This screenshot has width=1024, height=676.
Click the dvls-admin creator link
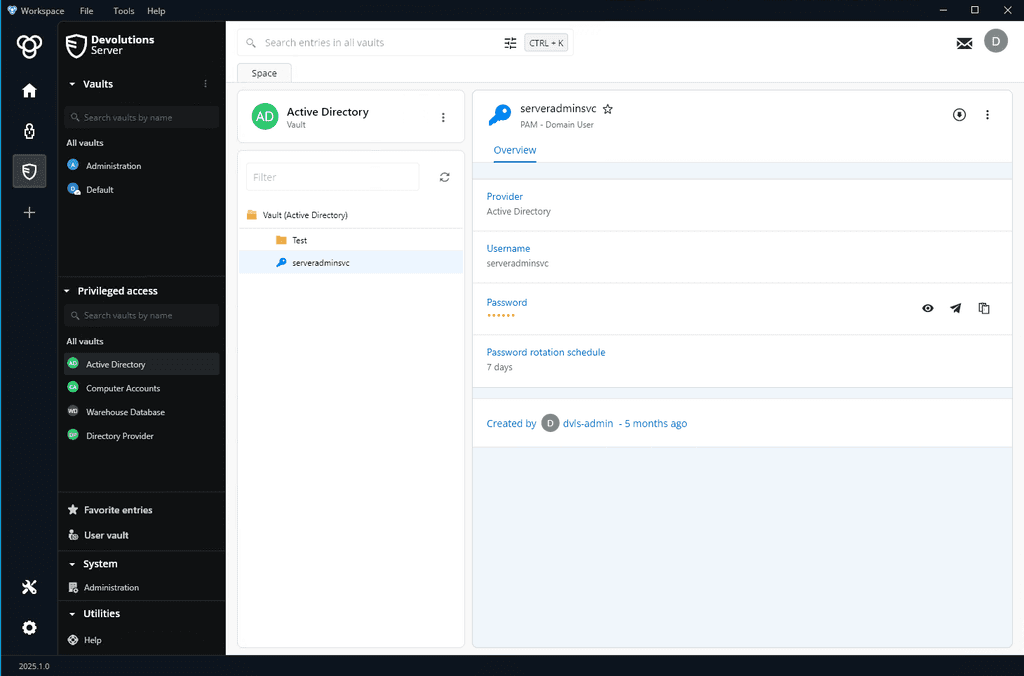click(587, 423)
